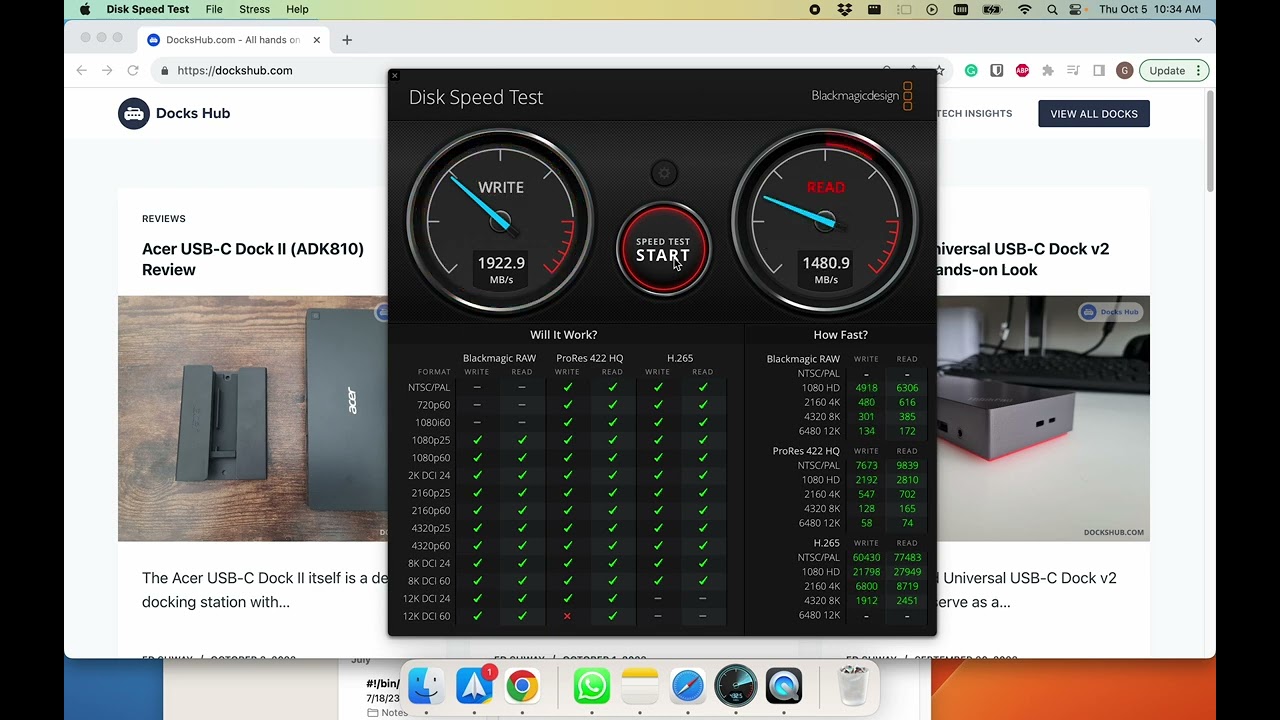Screen dimensions: 1280x720
Task: Toggle the Chrome side panel
Action: (x=1099, y=71)
